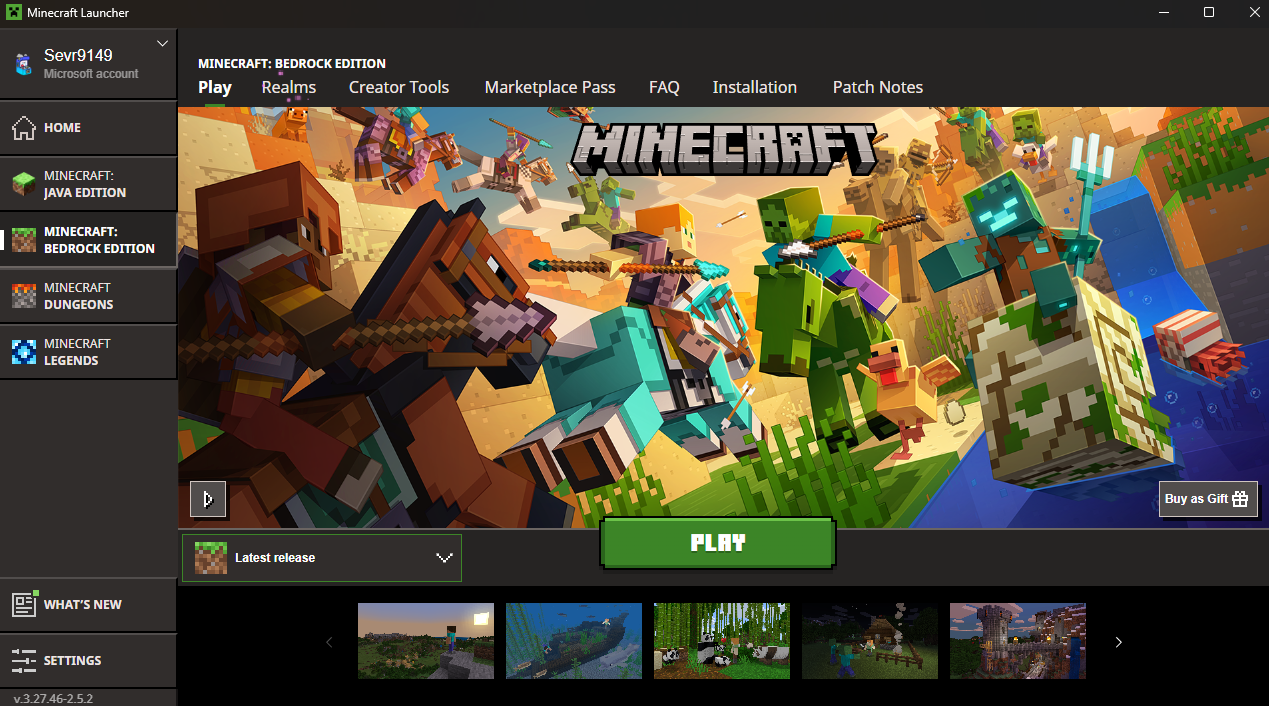Viewport: 1269px width, 706px height.
Task: Click the play-video button on the banner
Action: [208, 499]
